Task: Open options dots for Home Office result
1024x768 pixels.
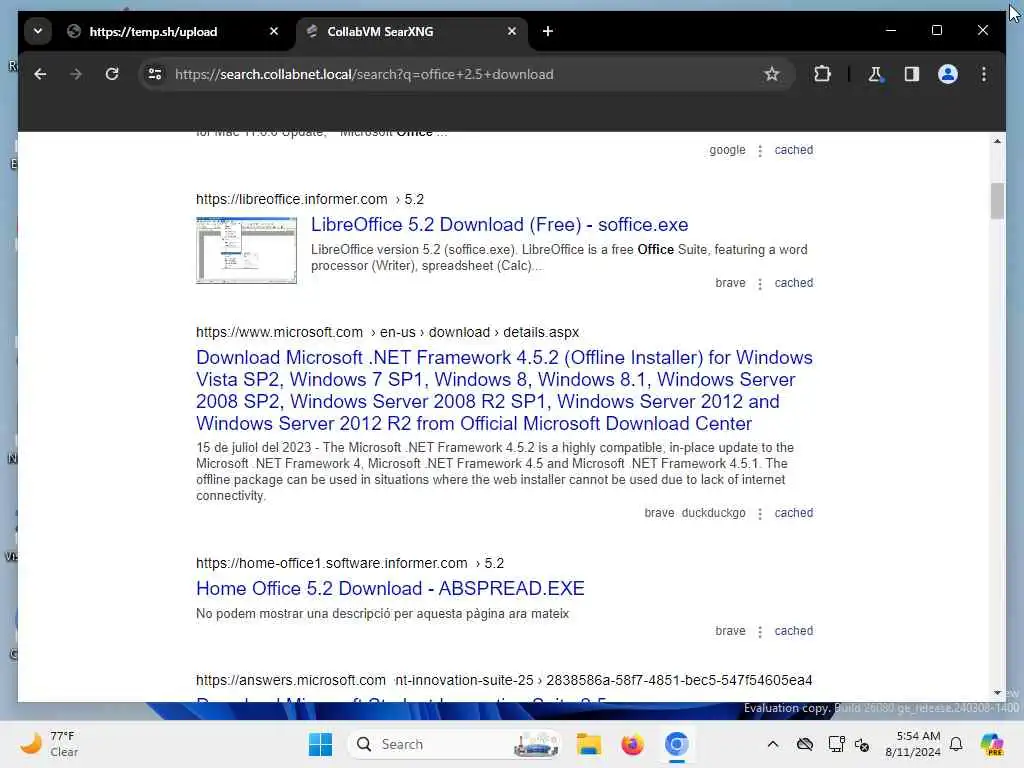Action: [760, 632]
